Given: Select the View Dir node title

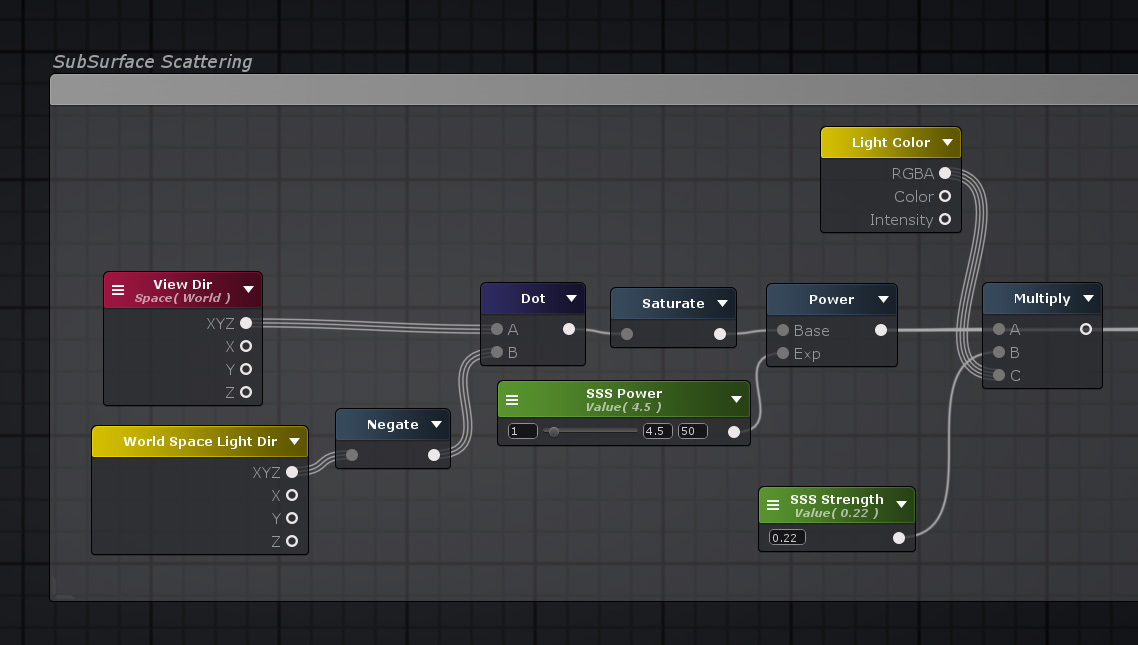Looking at the screenshot, I should [x=183, y=284].
